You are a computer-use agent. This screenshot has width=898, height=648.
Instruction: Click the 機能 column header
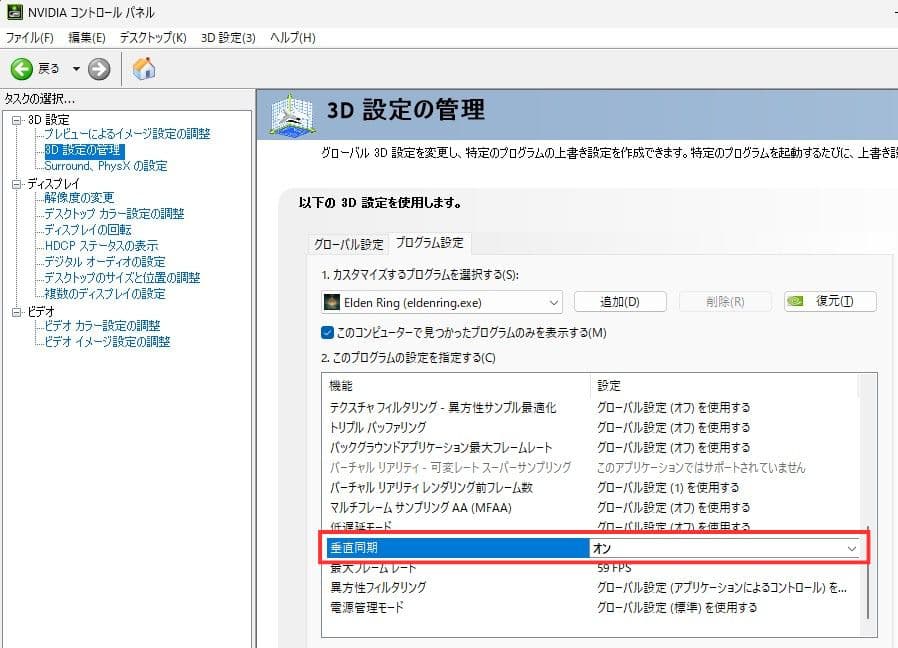pos(456,386)
